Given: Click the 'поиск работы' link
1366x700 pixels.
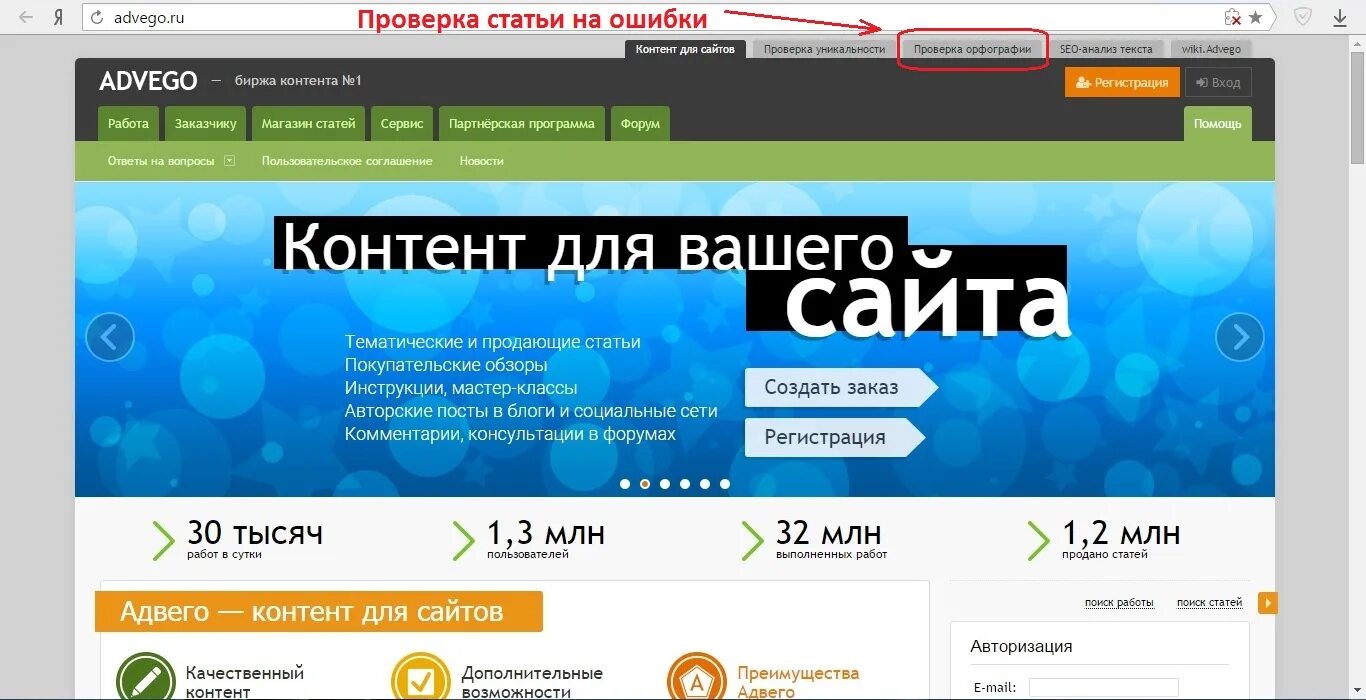Looking at the screenshot, I should pos(1119,603).
